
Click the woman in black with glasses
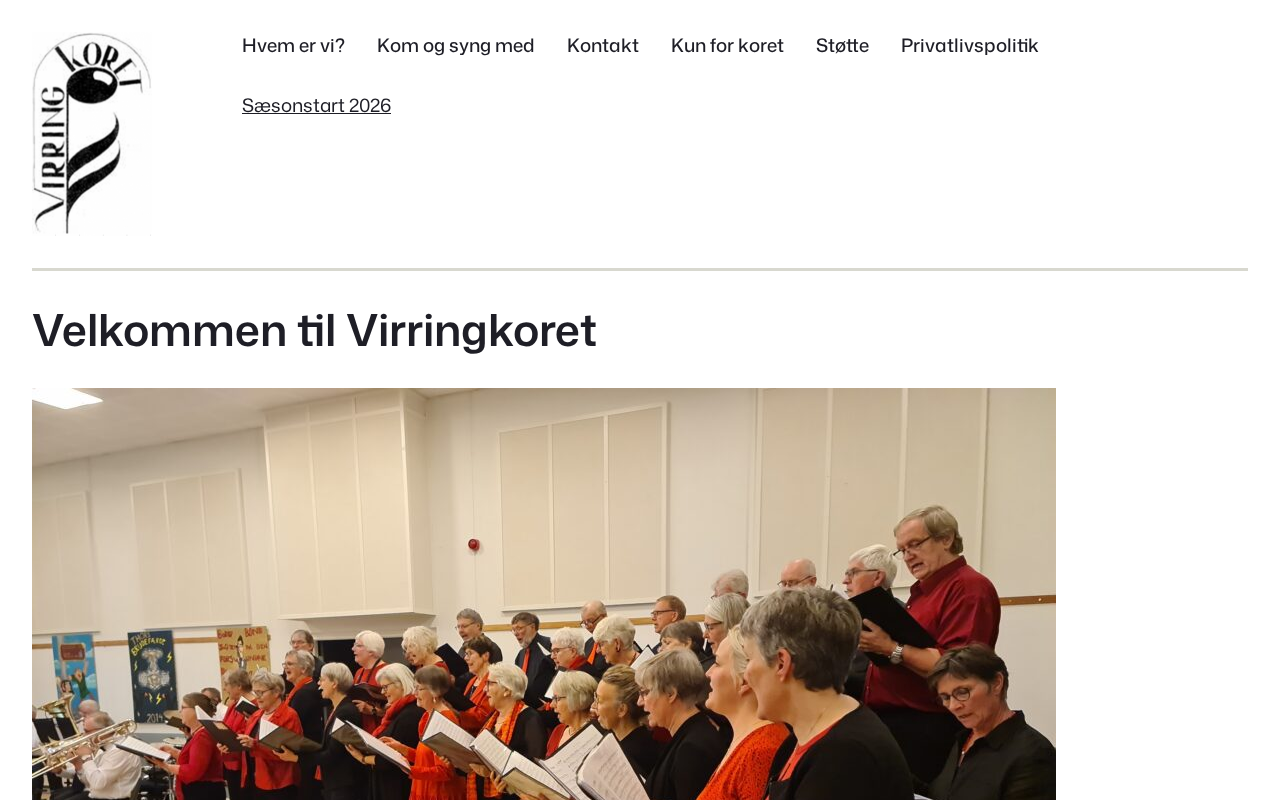[x=985, y=725]
